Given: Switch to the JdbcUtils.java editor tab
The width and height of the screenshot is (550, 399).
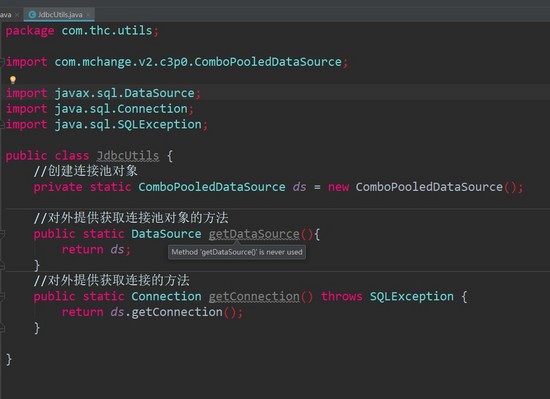Looking at the screenshot, I should (x=59, y=14).
